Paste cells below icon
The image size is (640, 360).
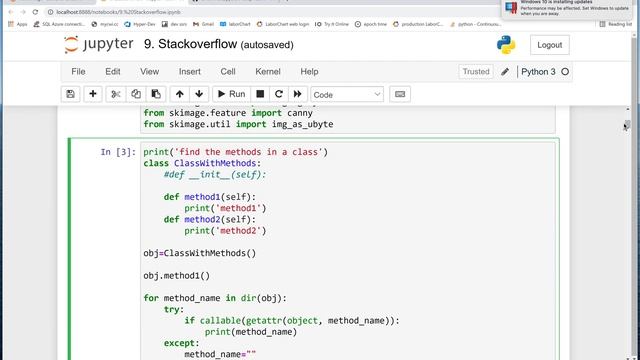(156, 94)
